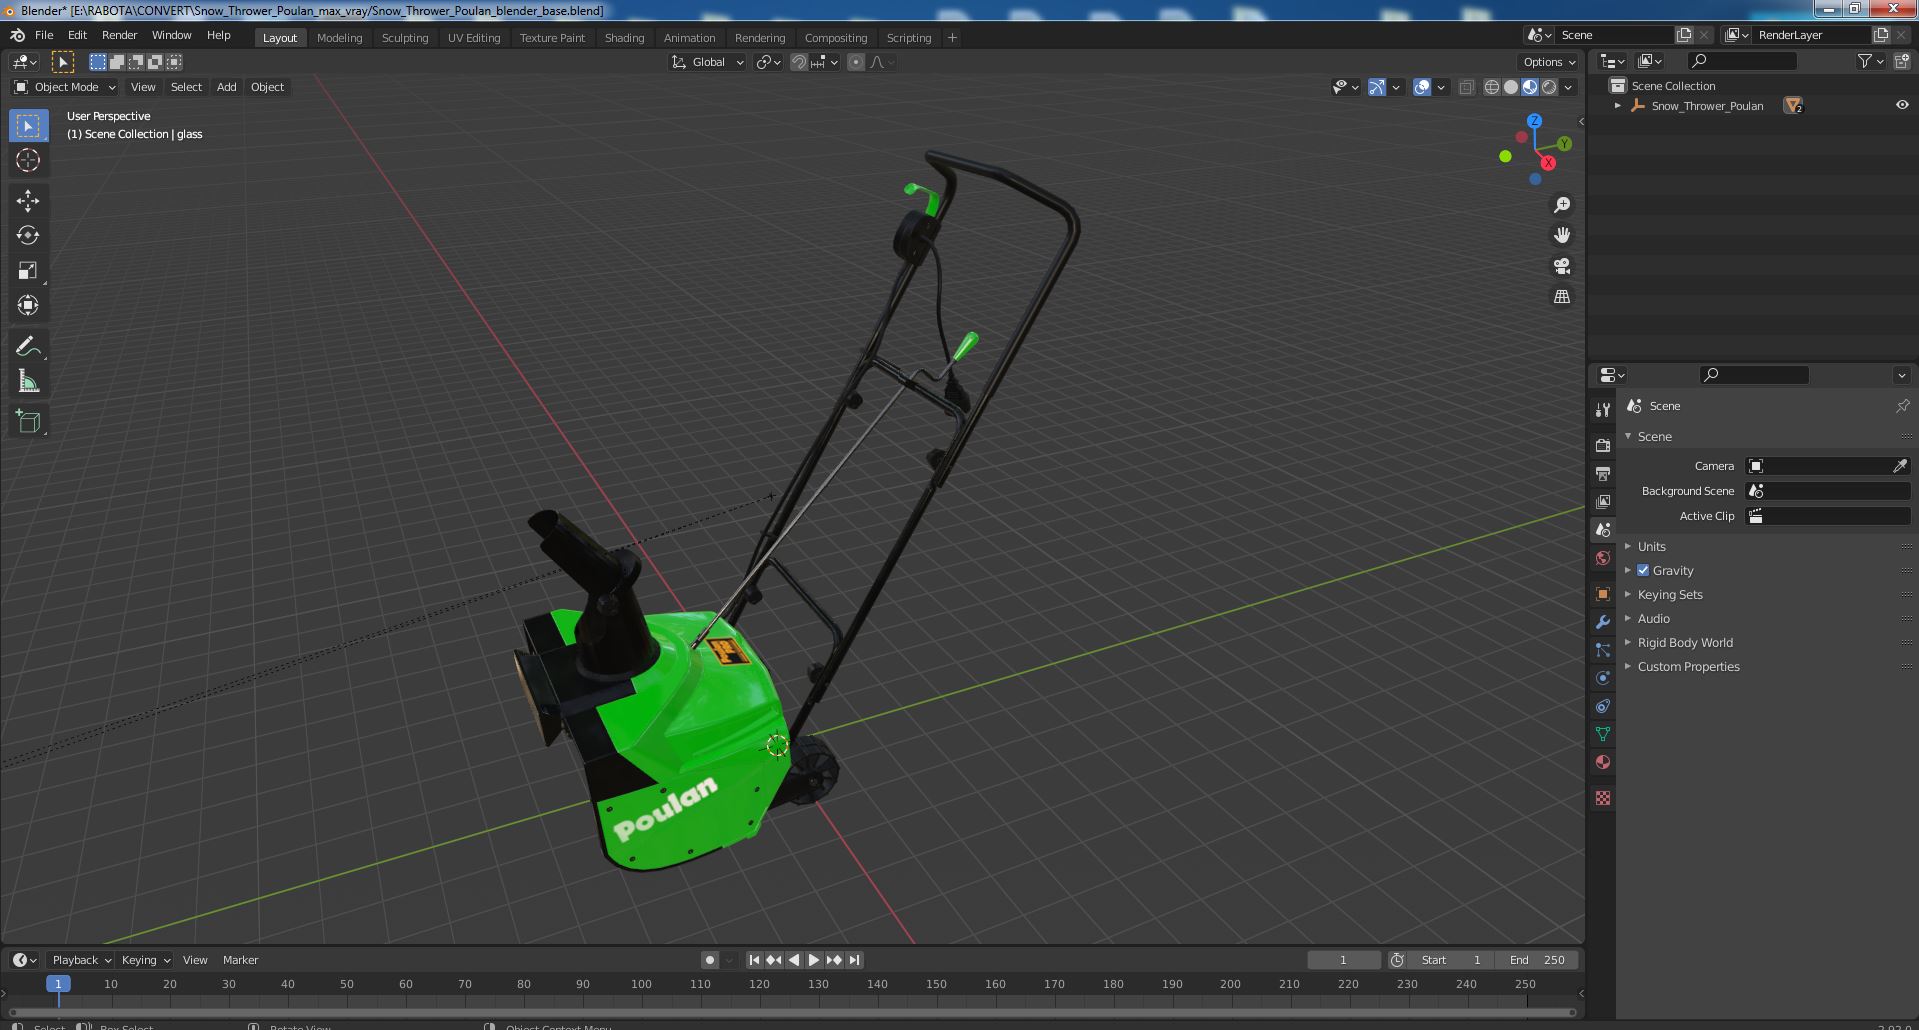Open the Tool properties tab
The width and height of the screenshot is (1919, 1030).
[x=1603, y=410]
